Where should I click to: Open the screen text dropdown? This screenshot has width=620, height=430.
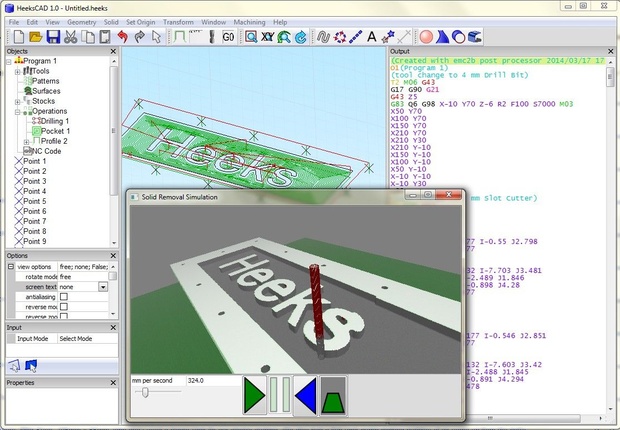click(x=103, y=287)
